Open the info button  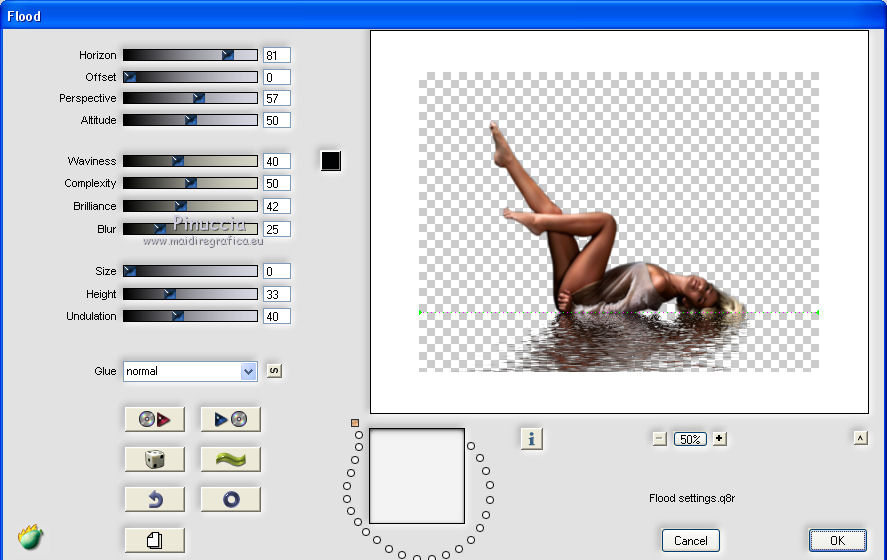pos(531,438)
